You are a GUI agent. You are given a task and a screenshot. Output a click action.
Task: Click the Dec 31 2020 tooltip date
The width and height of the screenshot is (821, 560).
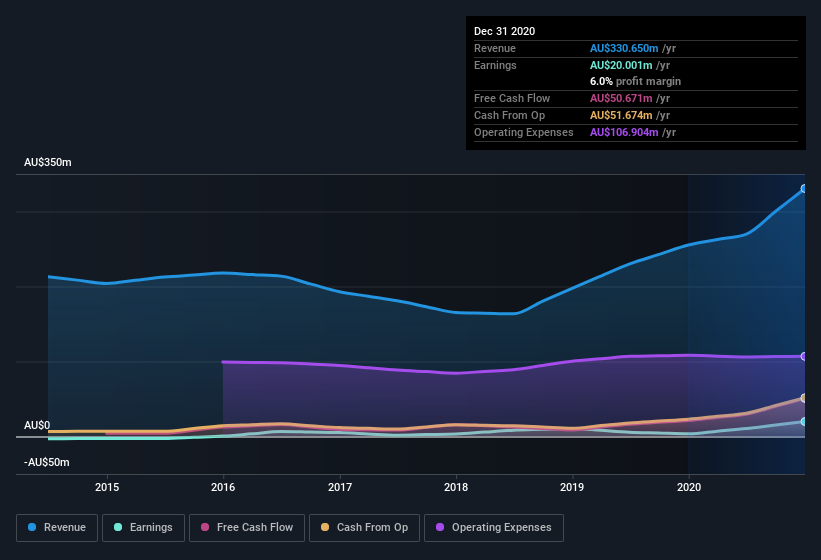504,31
